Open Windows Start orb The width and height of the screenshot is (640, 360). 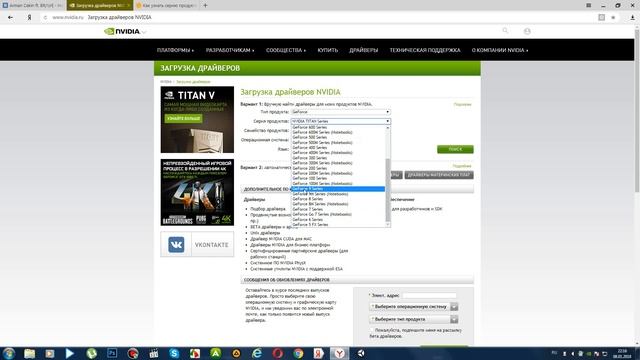[9, 353]
